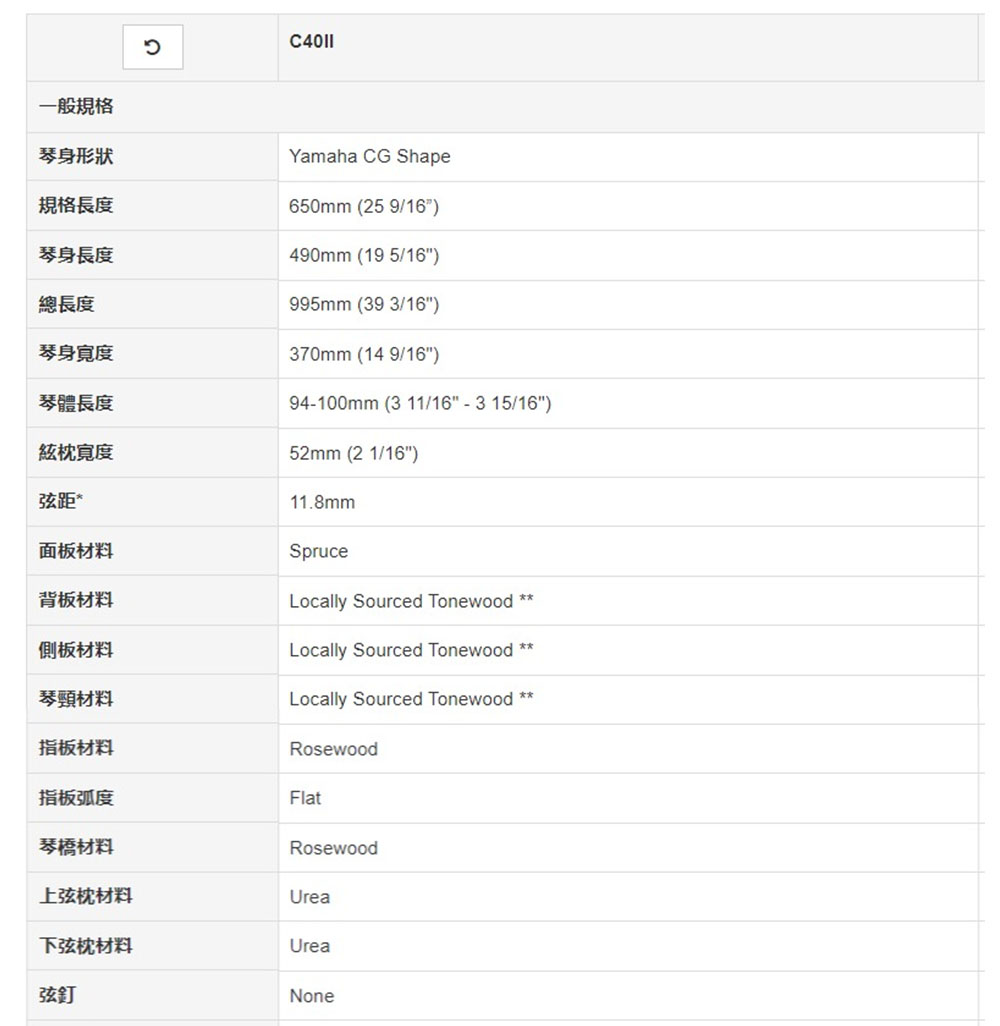Select the 指板材料 Rosewood value
The image size is (1000, 1026).
click(333, 749)
